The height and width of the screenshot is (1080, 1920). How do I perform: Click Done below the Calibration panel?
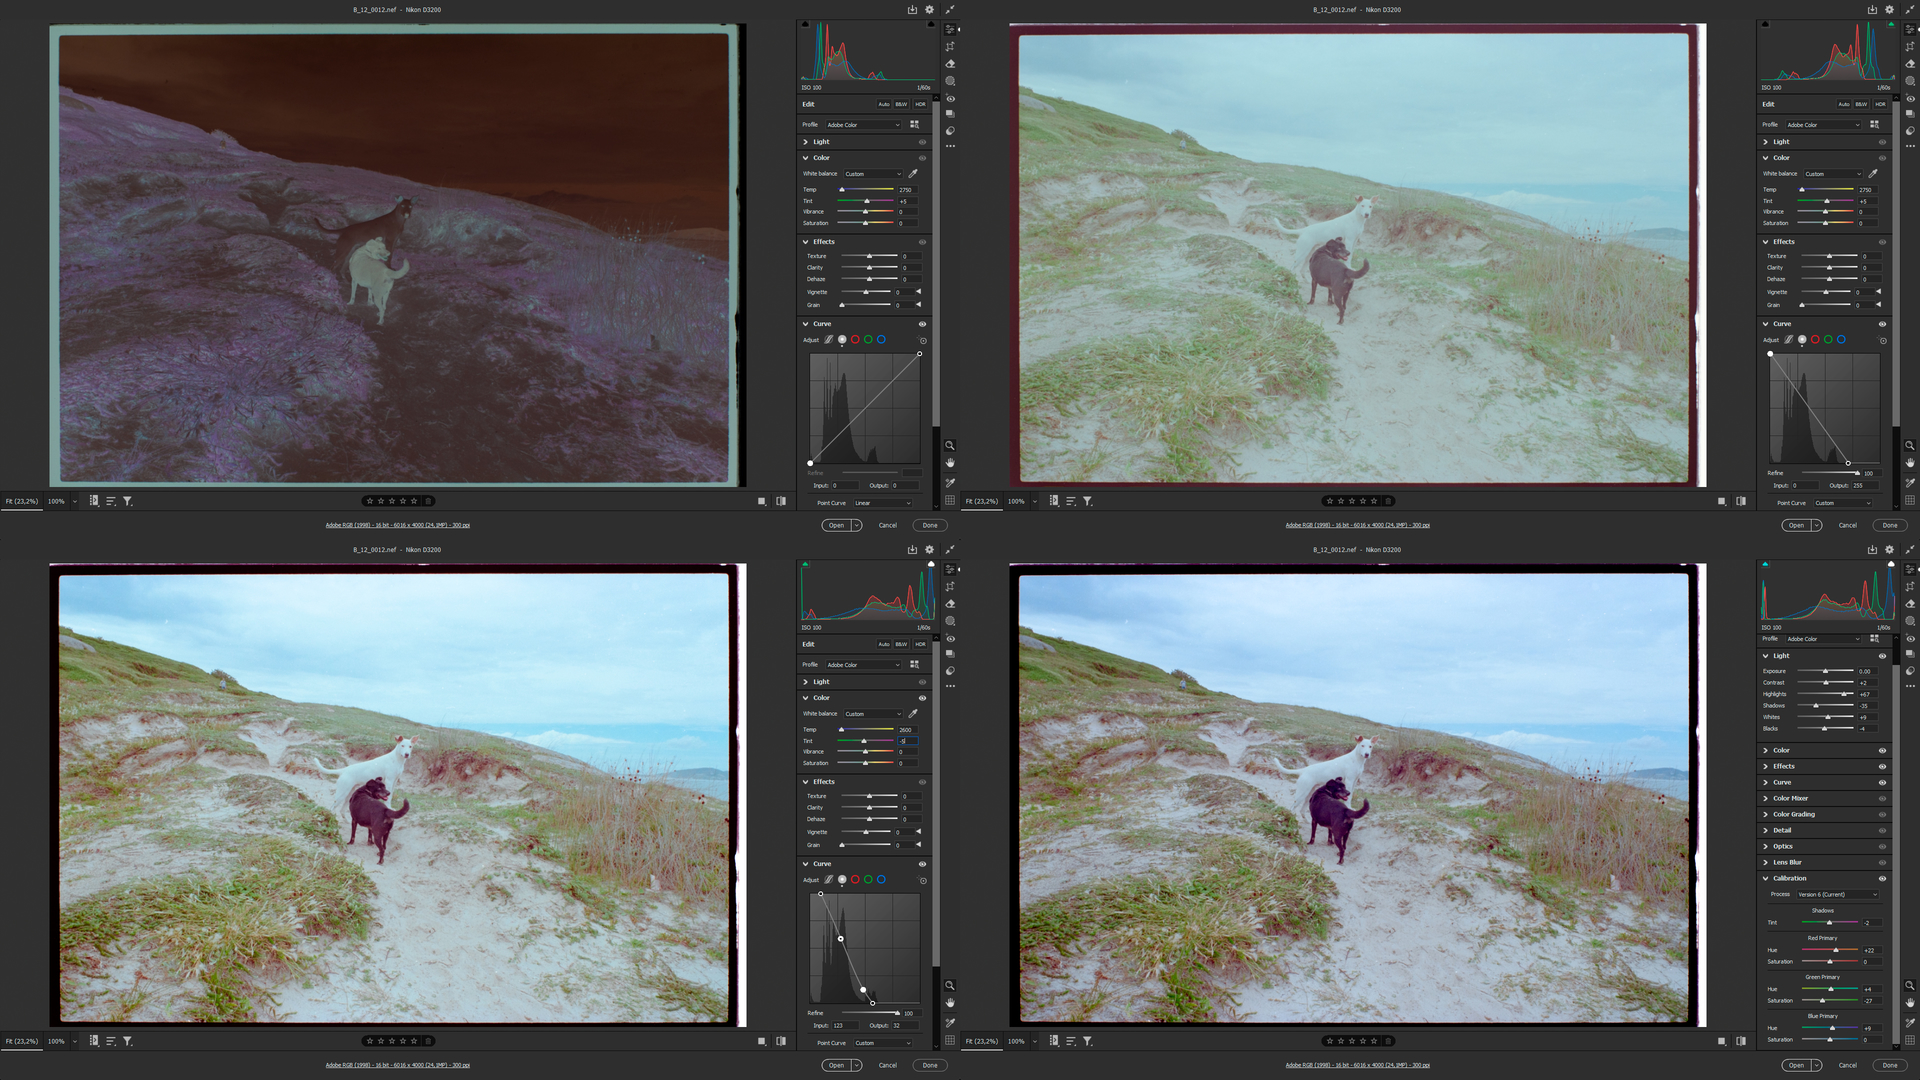pos(1889,1065)
